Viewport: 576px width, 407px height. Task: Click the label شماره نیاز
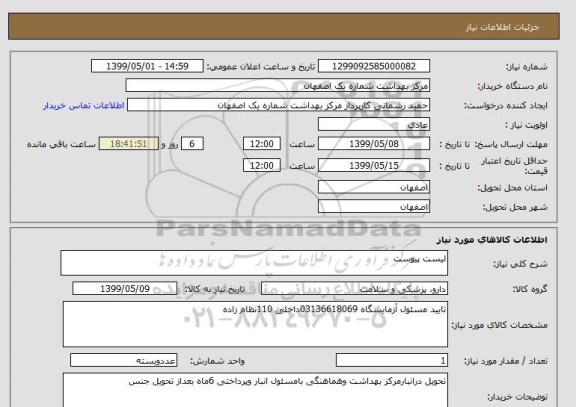(527, 67)
